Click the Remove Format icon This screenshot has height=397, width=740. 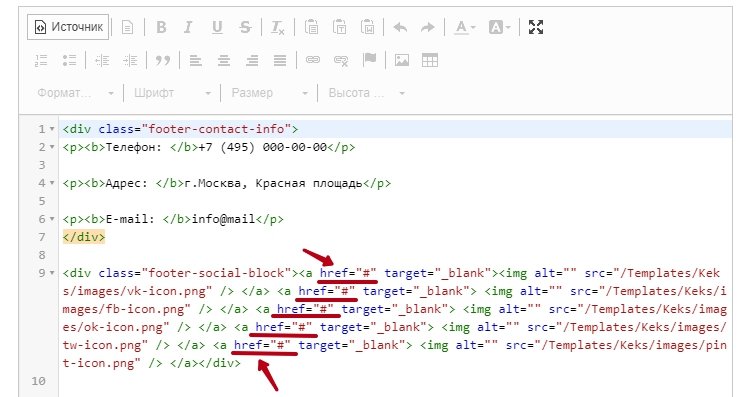[278, 27]
